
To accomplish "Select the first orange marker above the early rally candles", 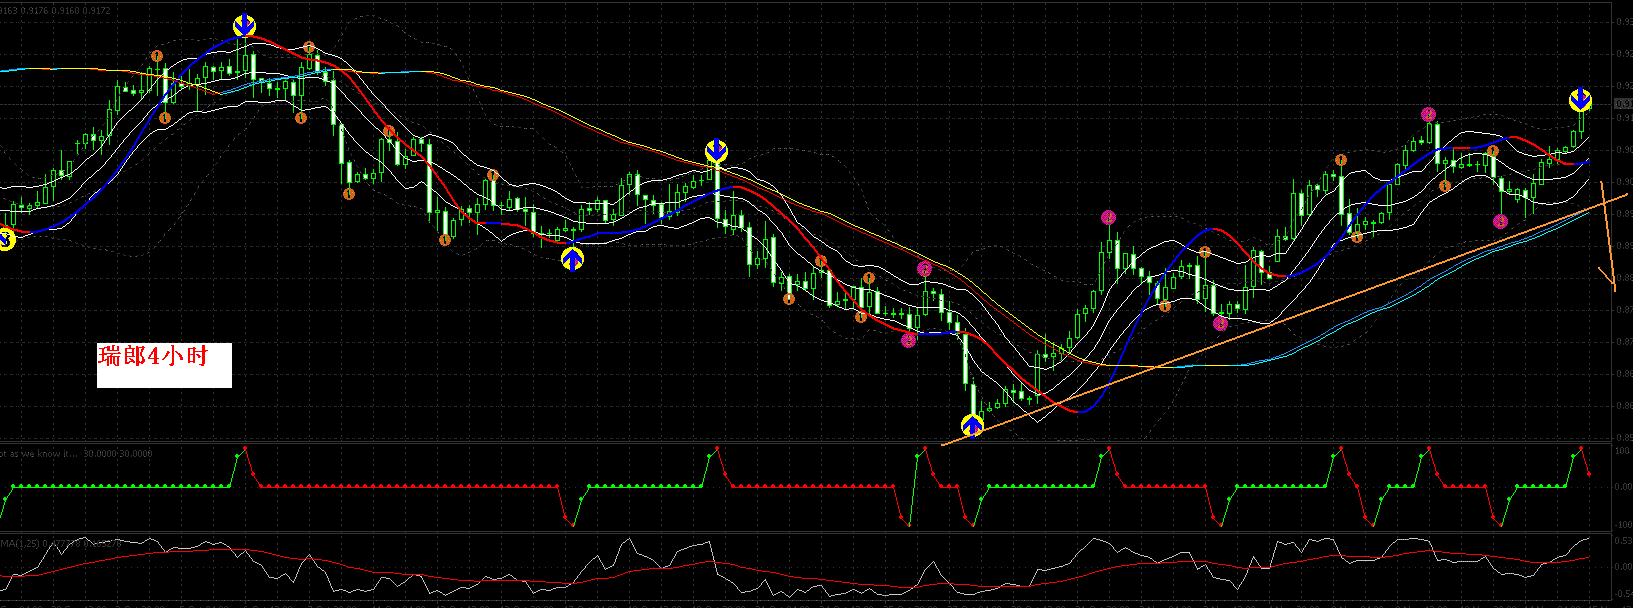I will (x=156, y=56).
